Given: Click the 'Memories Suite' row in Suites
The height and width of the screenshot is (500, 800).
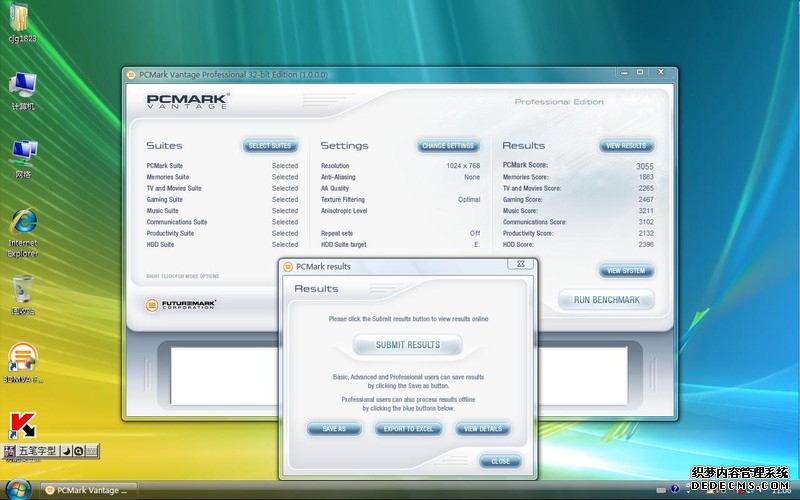Looking at the screenshot, I should (x=222, y=177).
